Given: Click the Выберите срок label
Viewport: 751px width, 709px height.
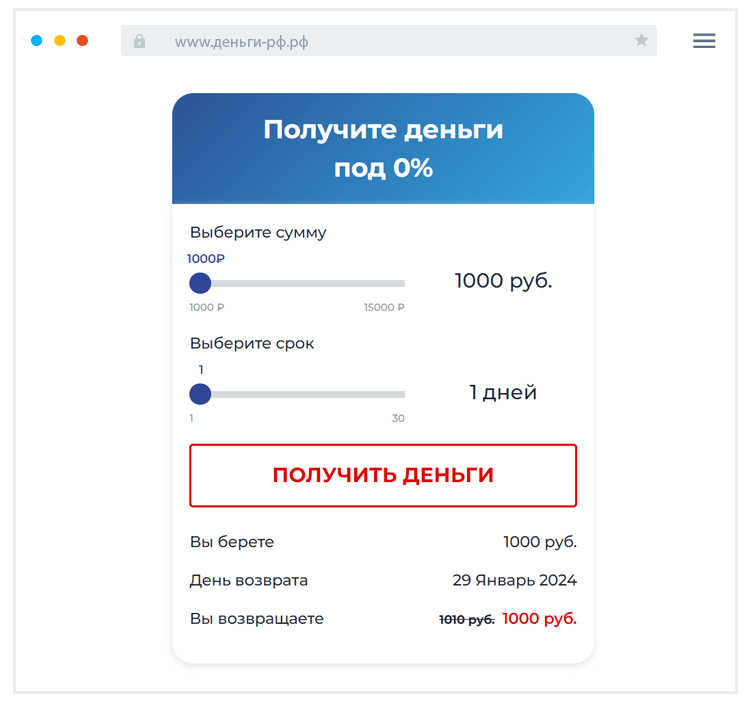Looking at the screenshot, I should [252, 343].
